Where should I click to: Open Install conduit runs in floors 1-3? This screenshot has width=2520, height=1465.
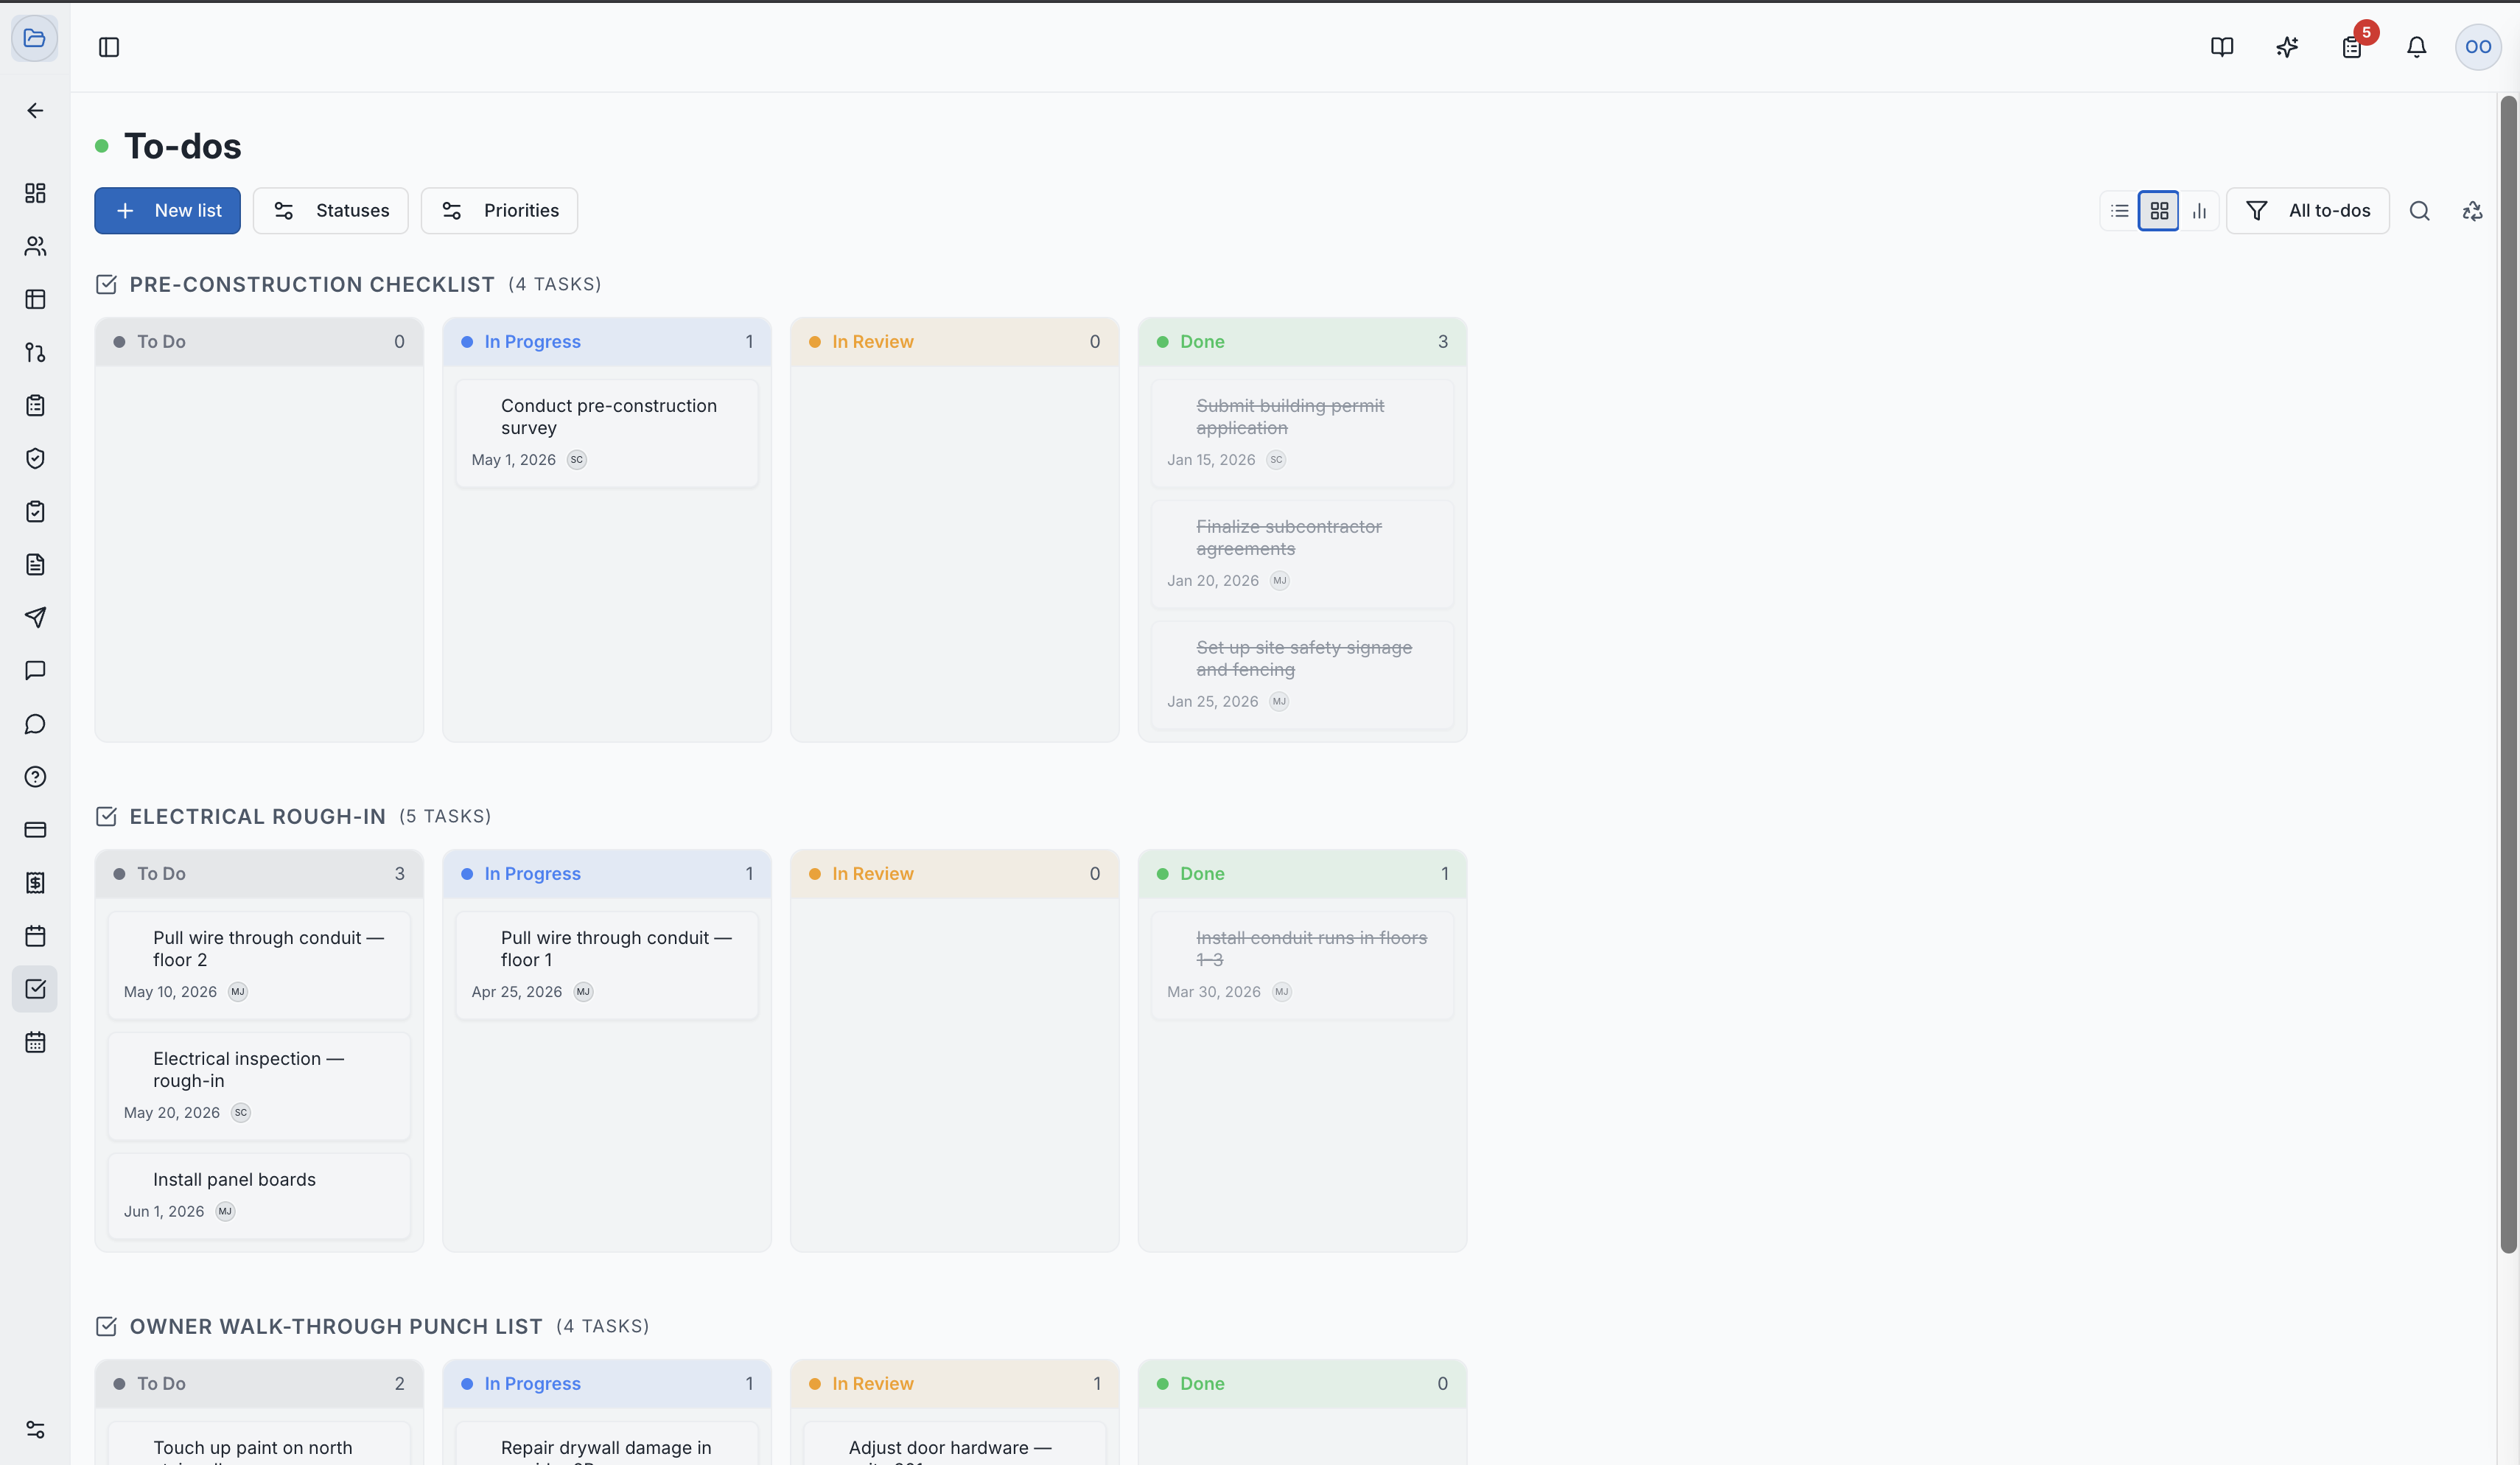pyautogui.click(x=1302, y=965)
